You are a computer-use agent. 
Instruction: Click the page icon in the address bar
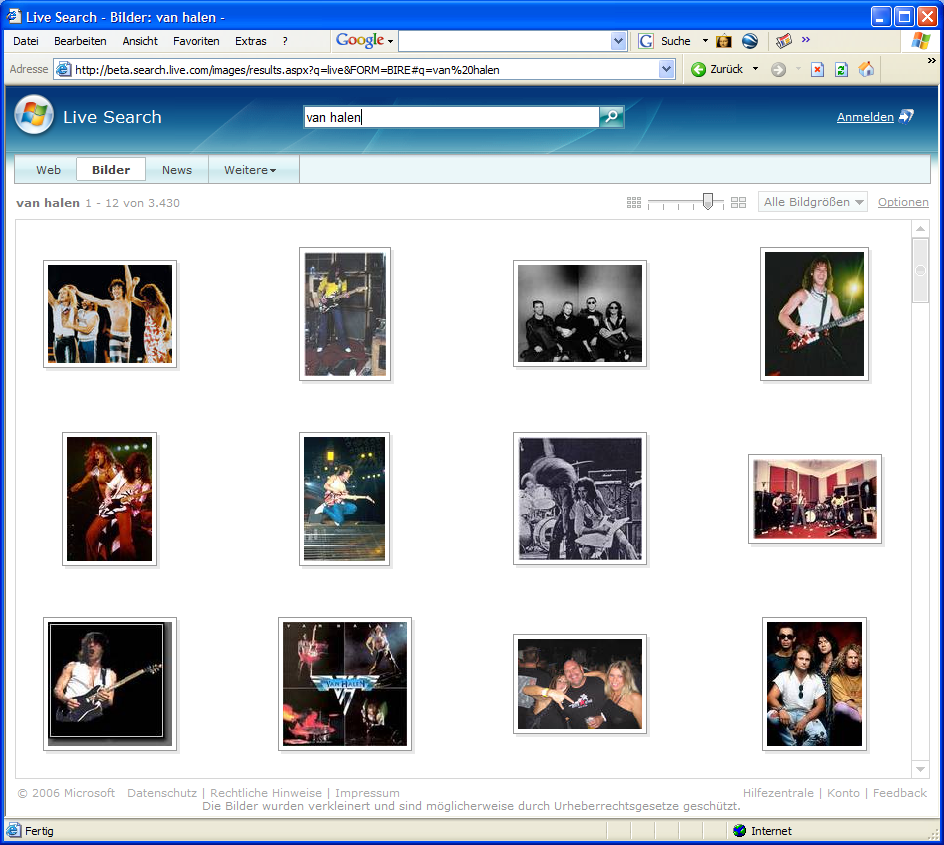click(64, 70)
